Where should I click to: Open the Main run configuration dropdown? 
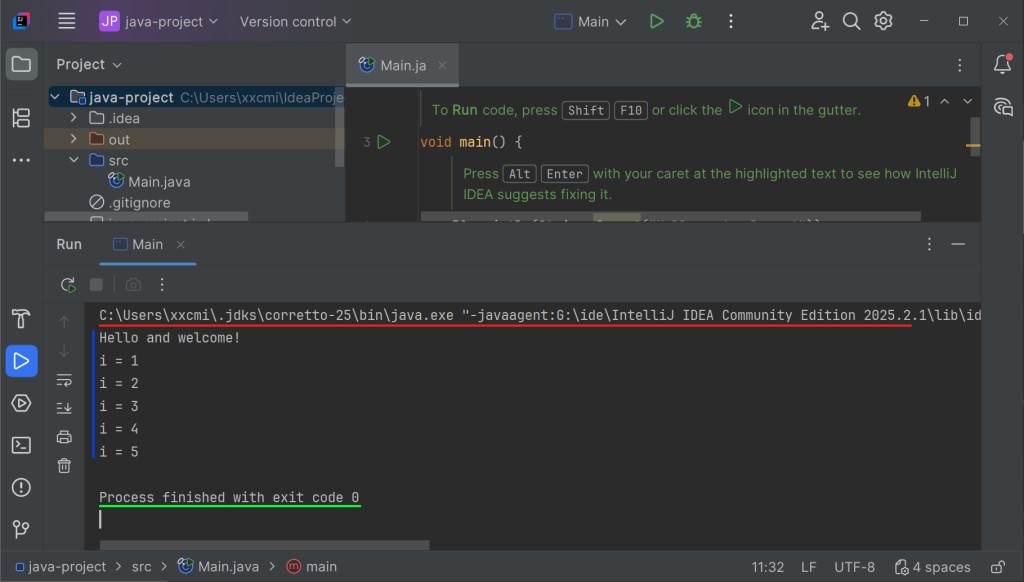tap(591, 21)
